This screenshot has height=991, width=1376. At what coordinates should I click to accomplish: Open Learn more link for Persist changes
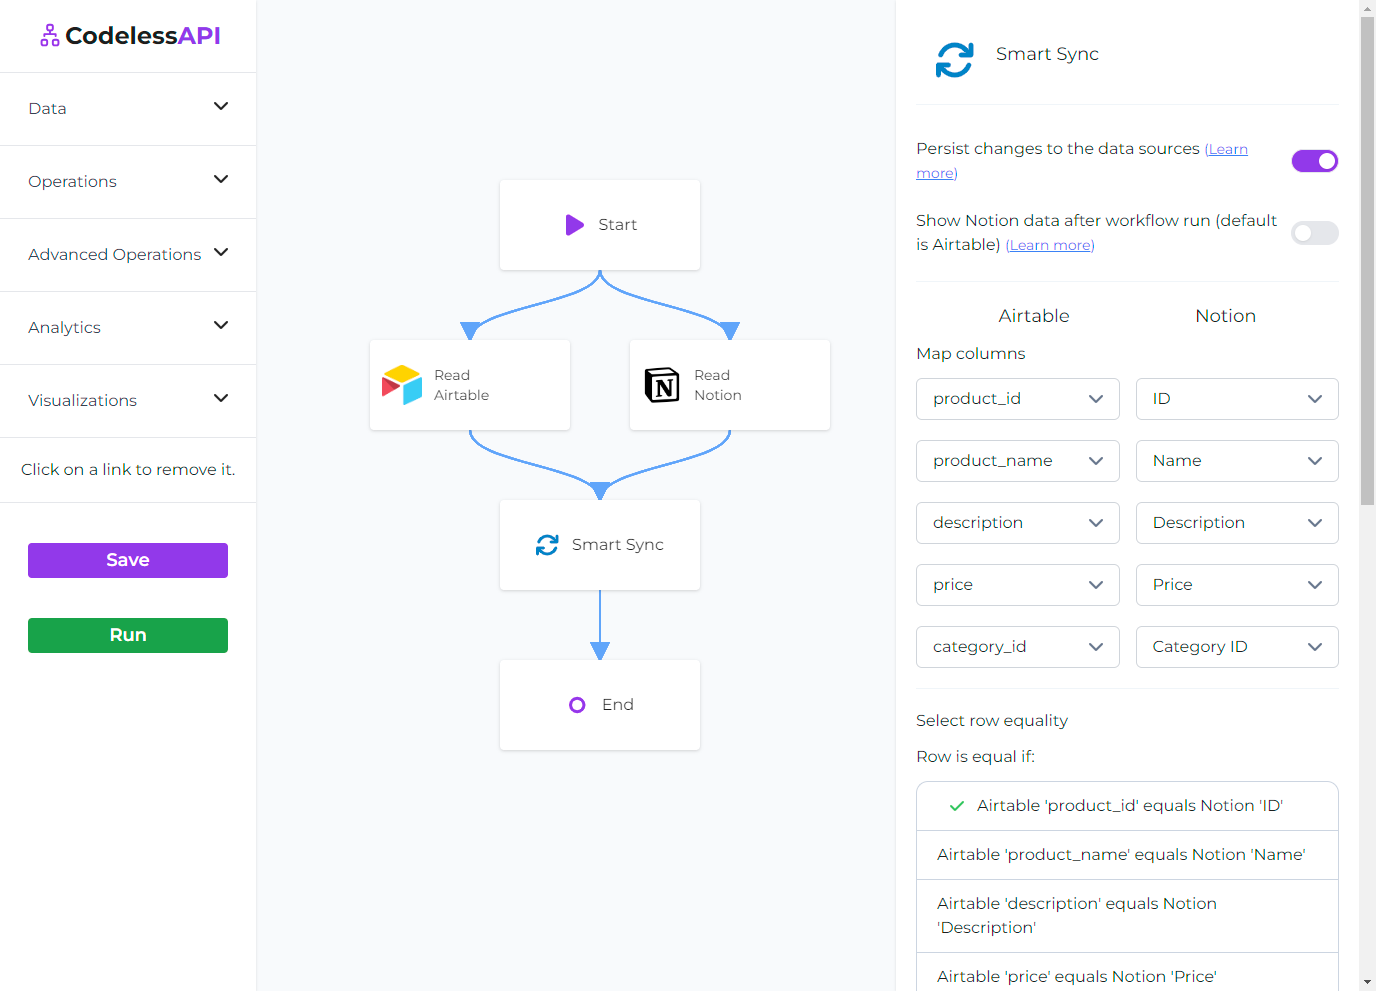tap(1226, 150)
